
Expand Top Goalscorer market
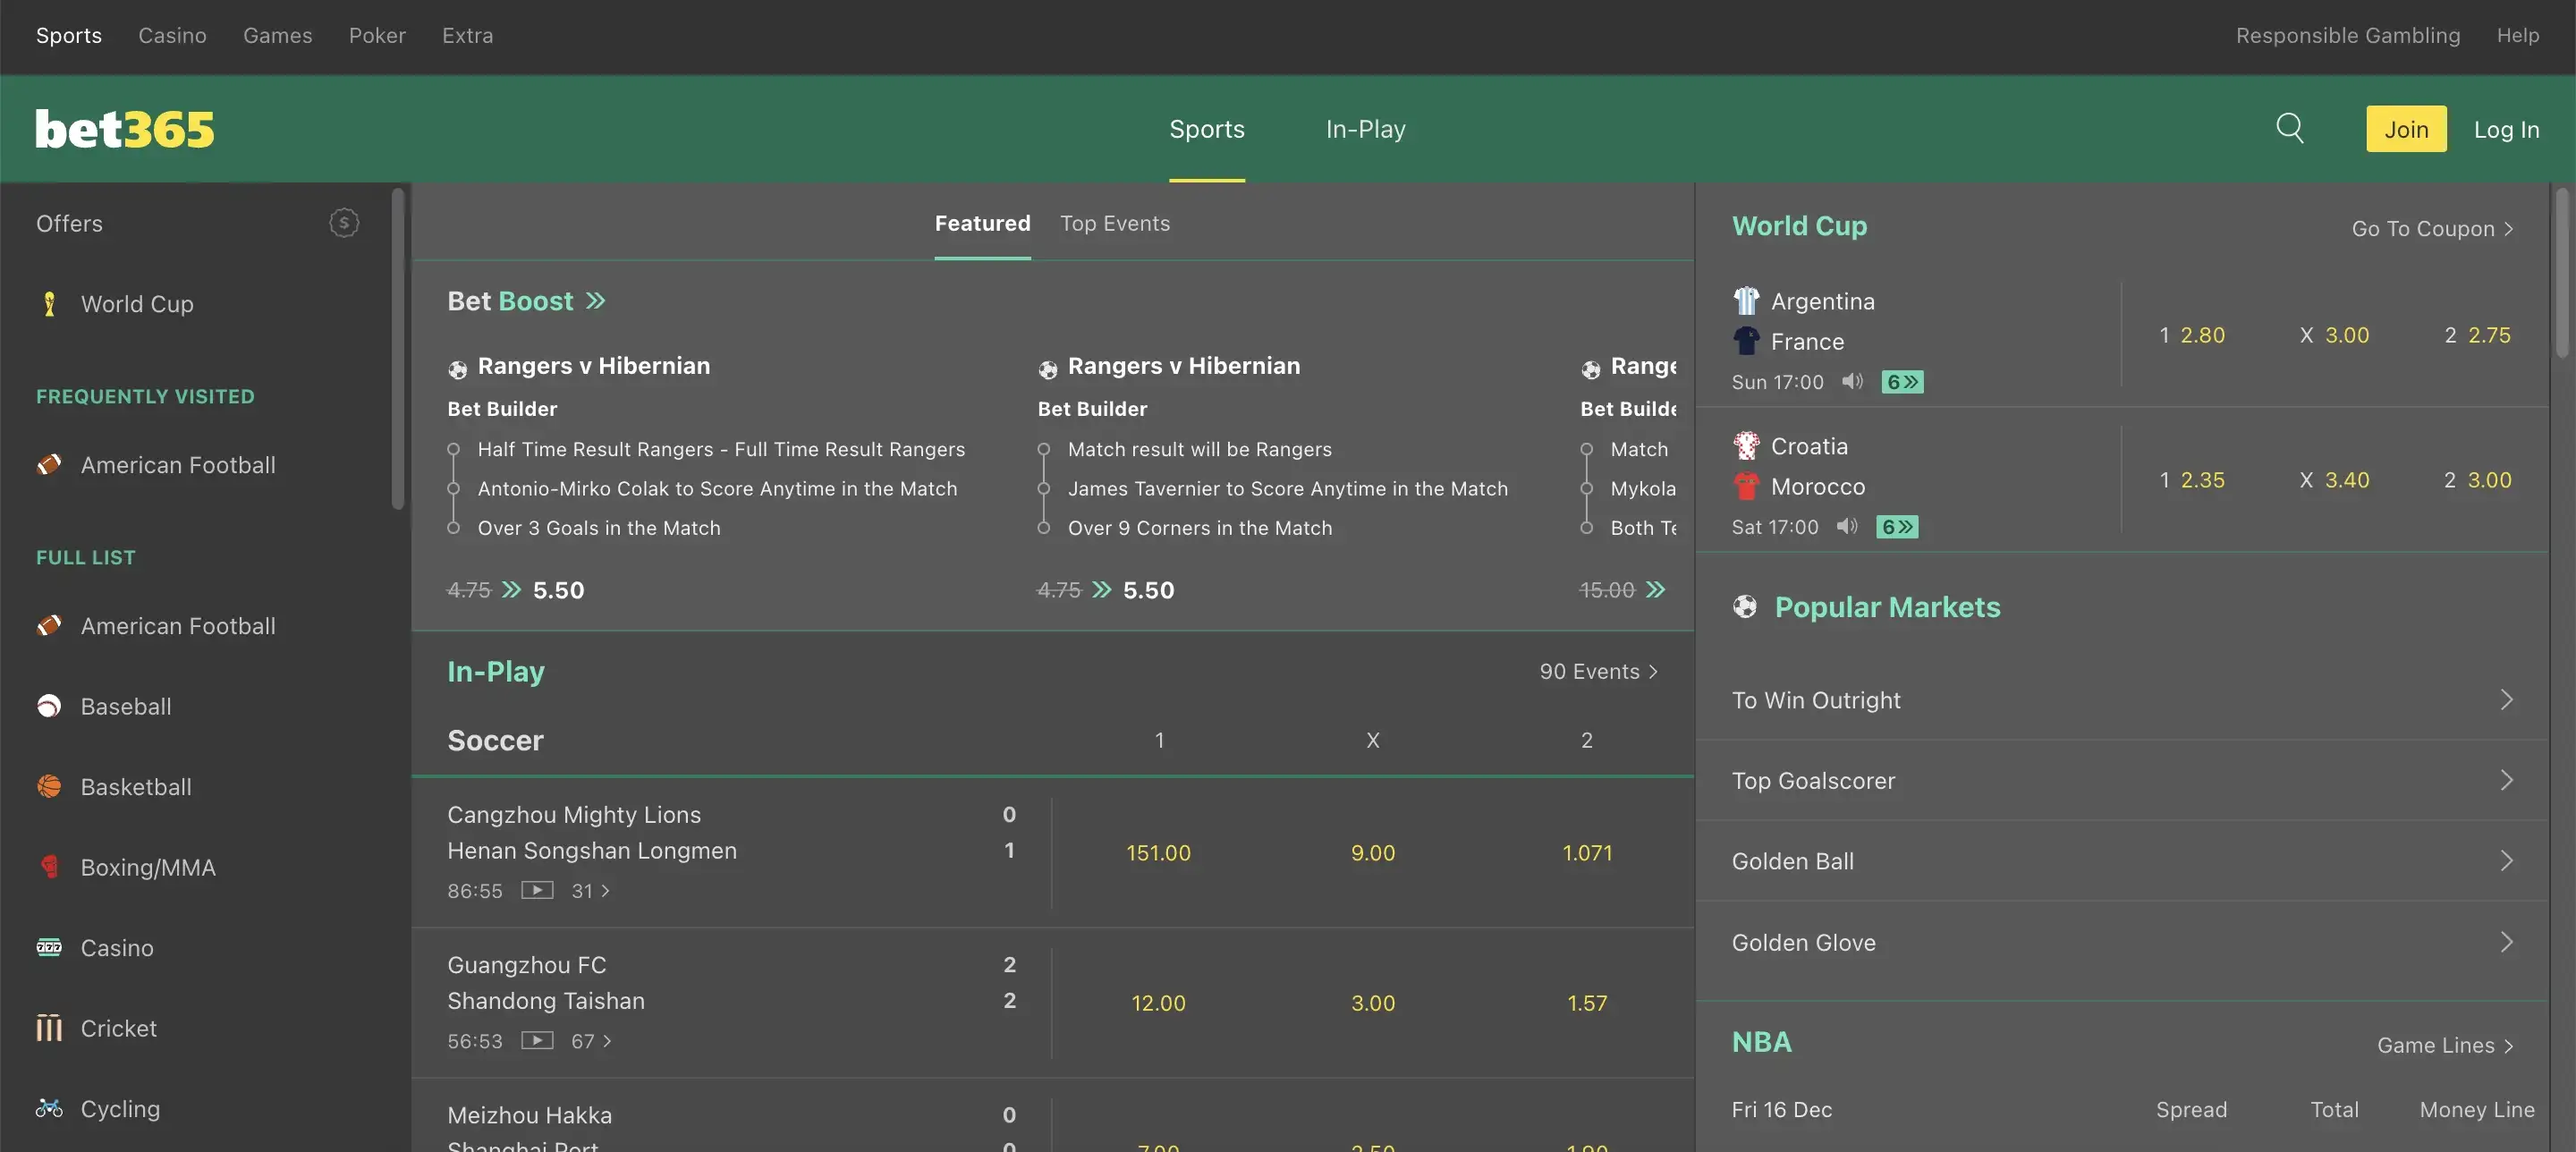pos(2121,780)
